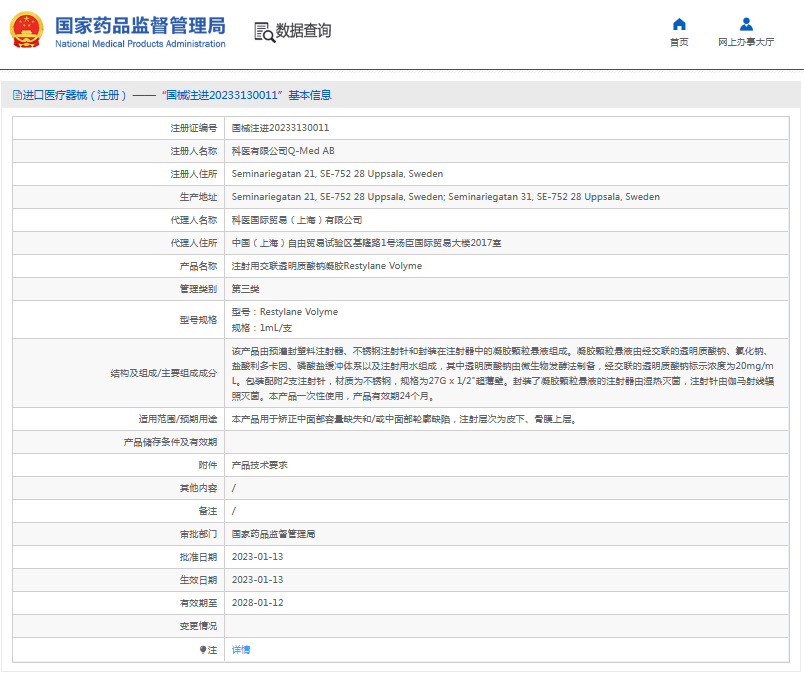804x674 pixels.
Task: Click the 首页 home icon
Action: point(679,24)
